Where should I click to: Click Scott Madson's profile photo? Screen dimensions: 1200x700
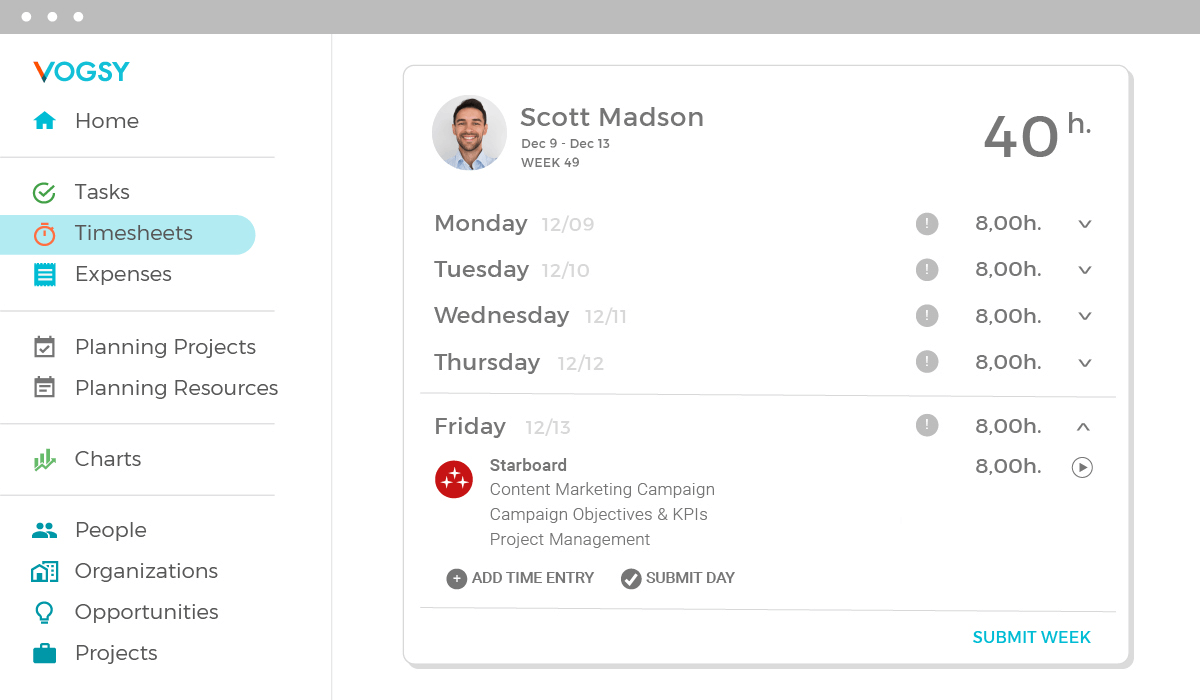[x=469, y=133]
